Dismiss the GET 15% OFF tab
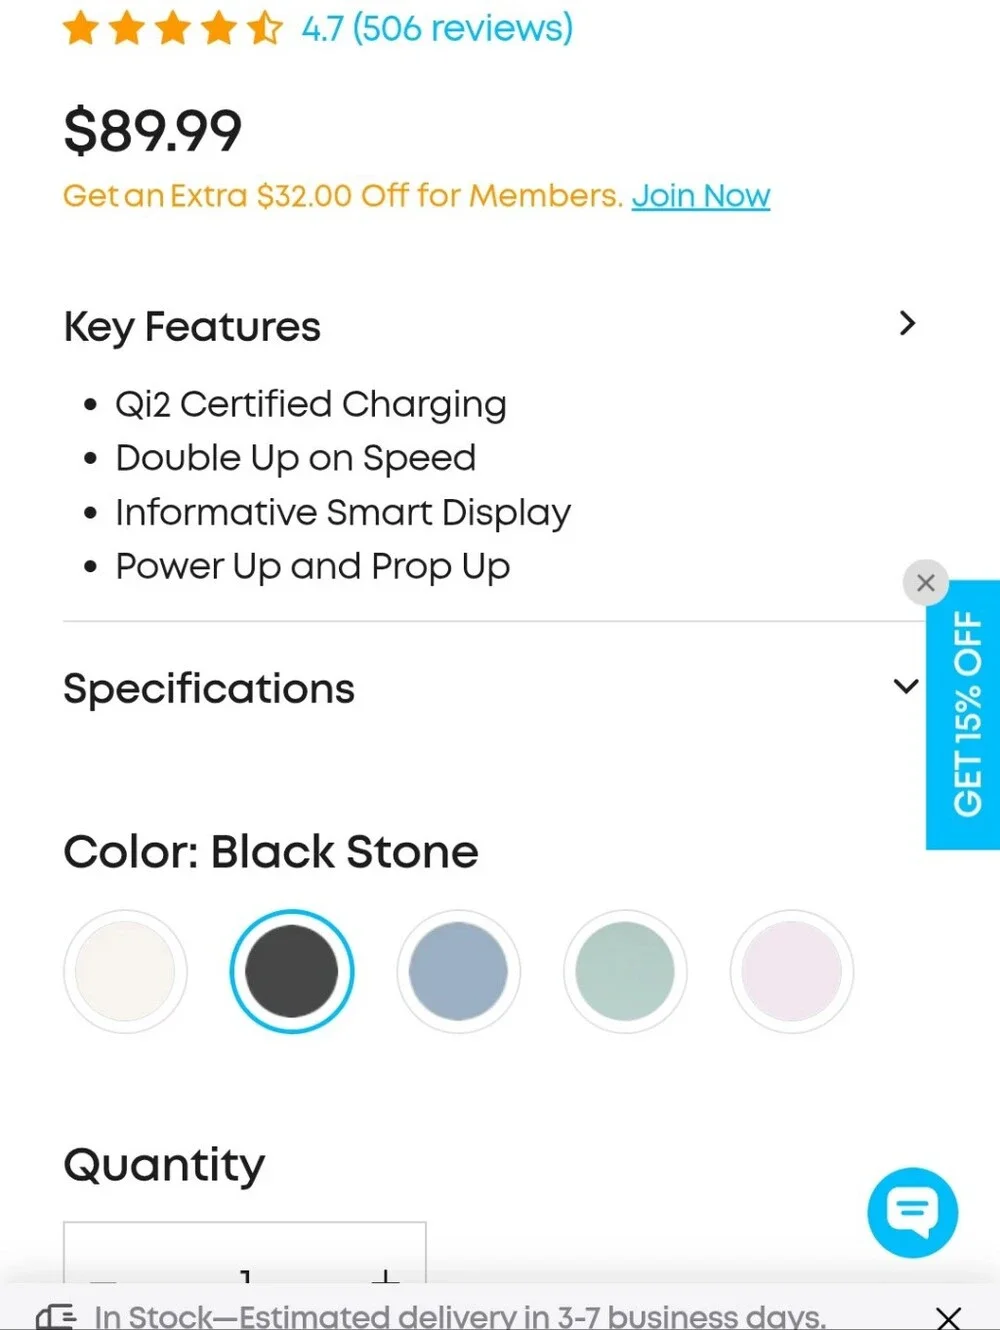This screenshot has height=1330, width=1000. (926, 582)
